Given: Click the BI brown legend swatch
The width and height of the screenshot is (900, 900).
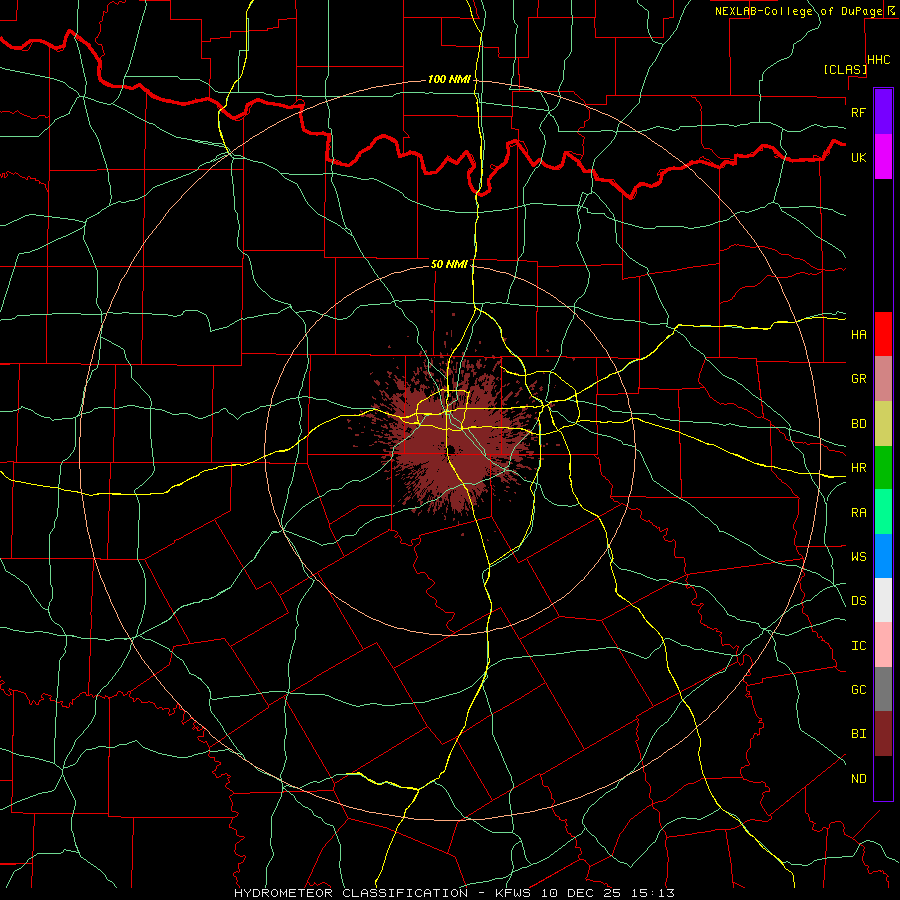Looking at the screenshot, I should (883, 734).
